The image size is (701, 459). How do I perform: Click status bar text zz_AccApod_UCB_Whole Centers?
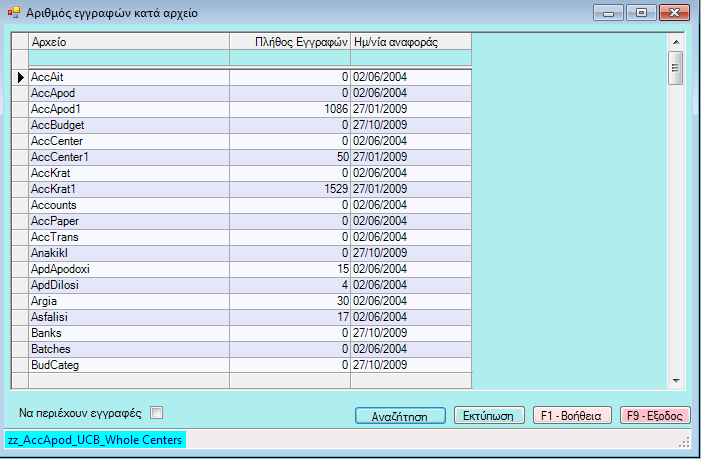tap(95, 440)
